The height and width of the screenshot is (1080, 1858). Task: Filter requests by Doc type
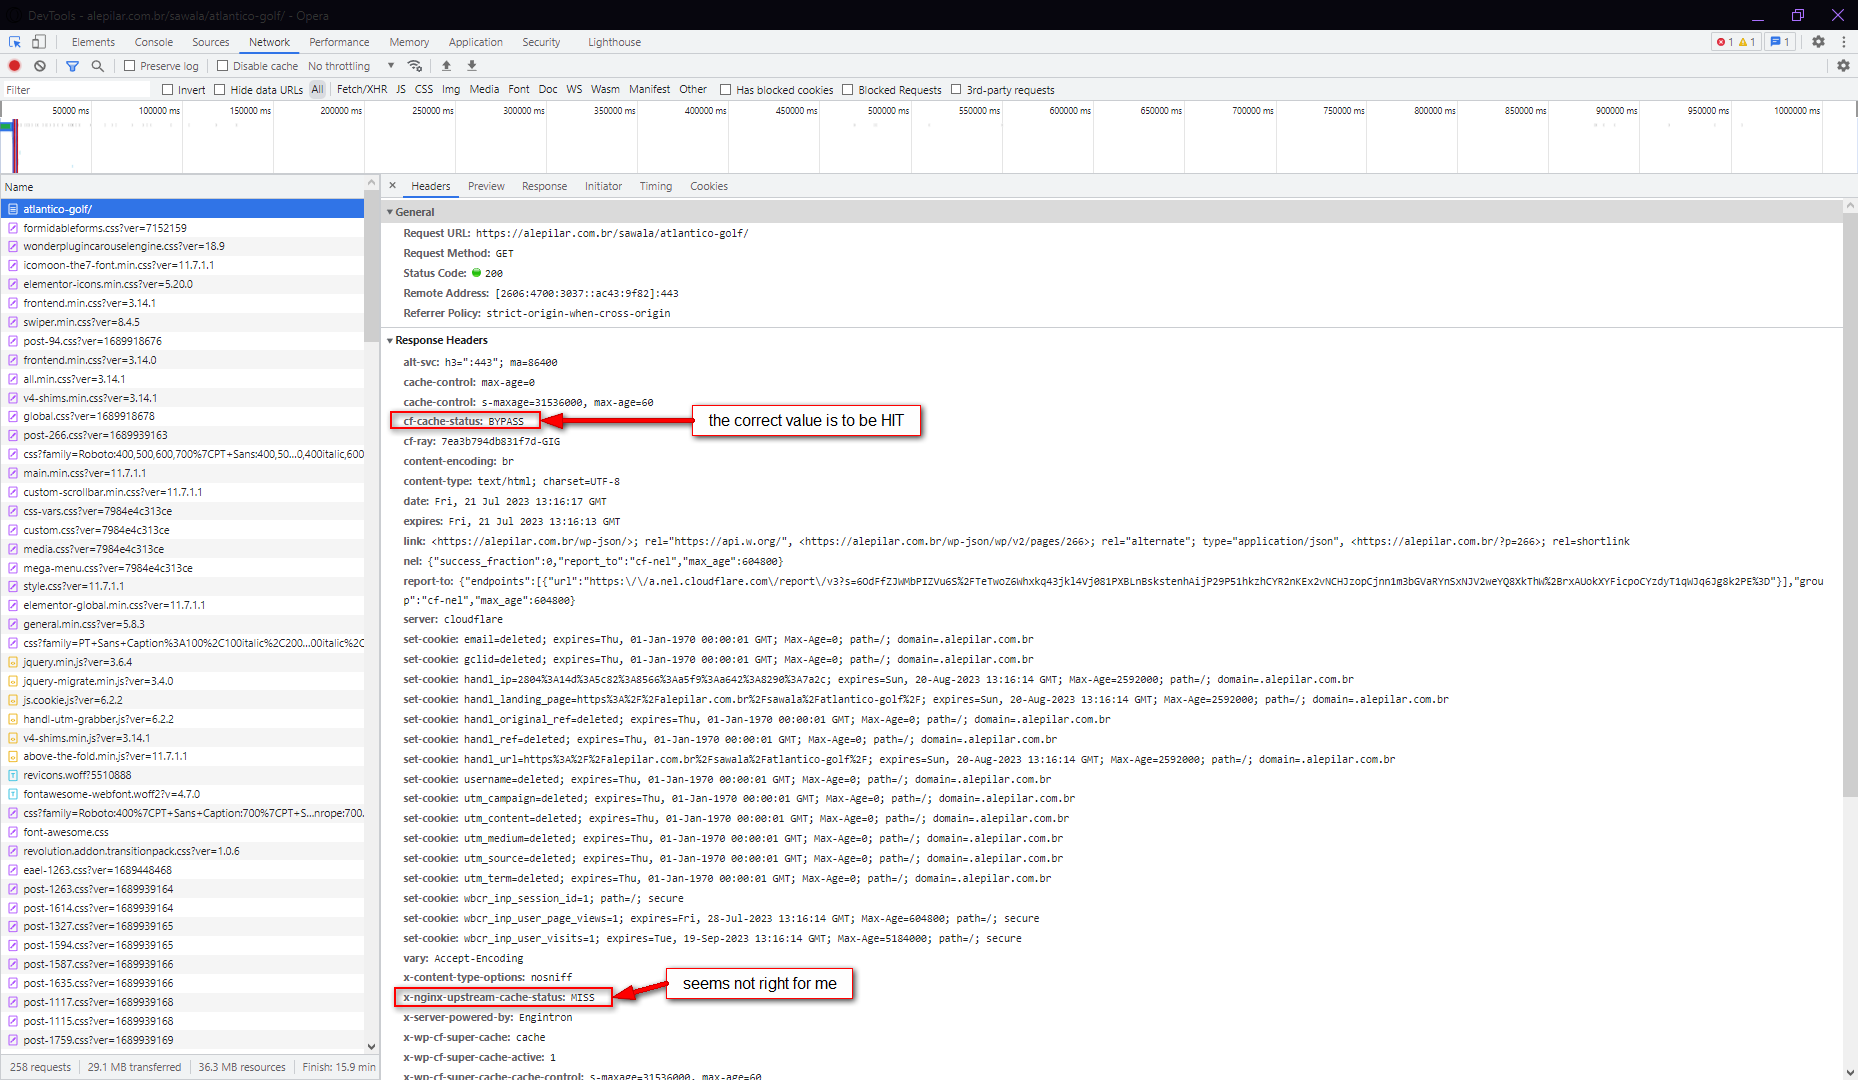click(548, 90)
